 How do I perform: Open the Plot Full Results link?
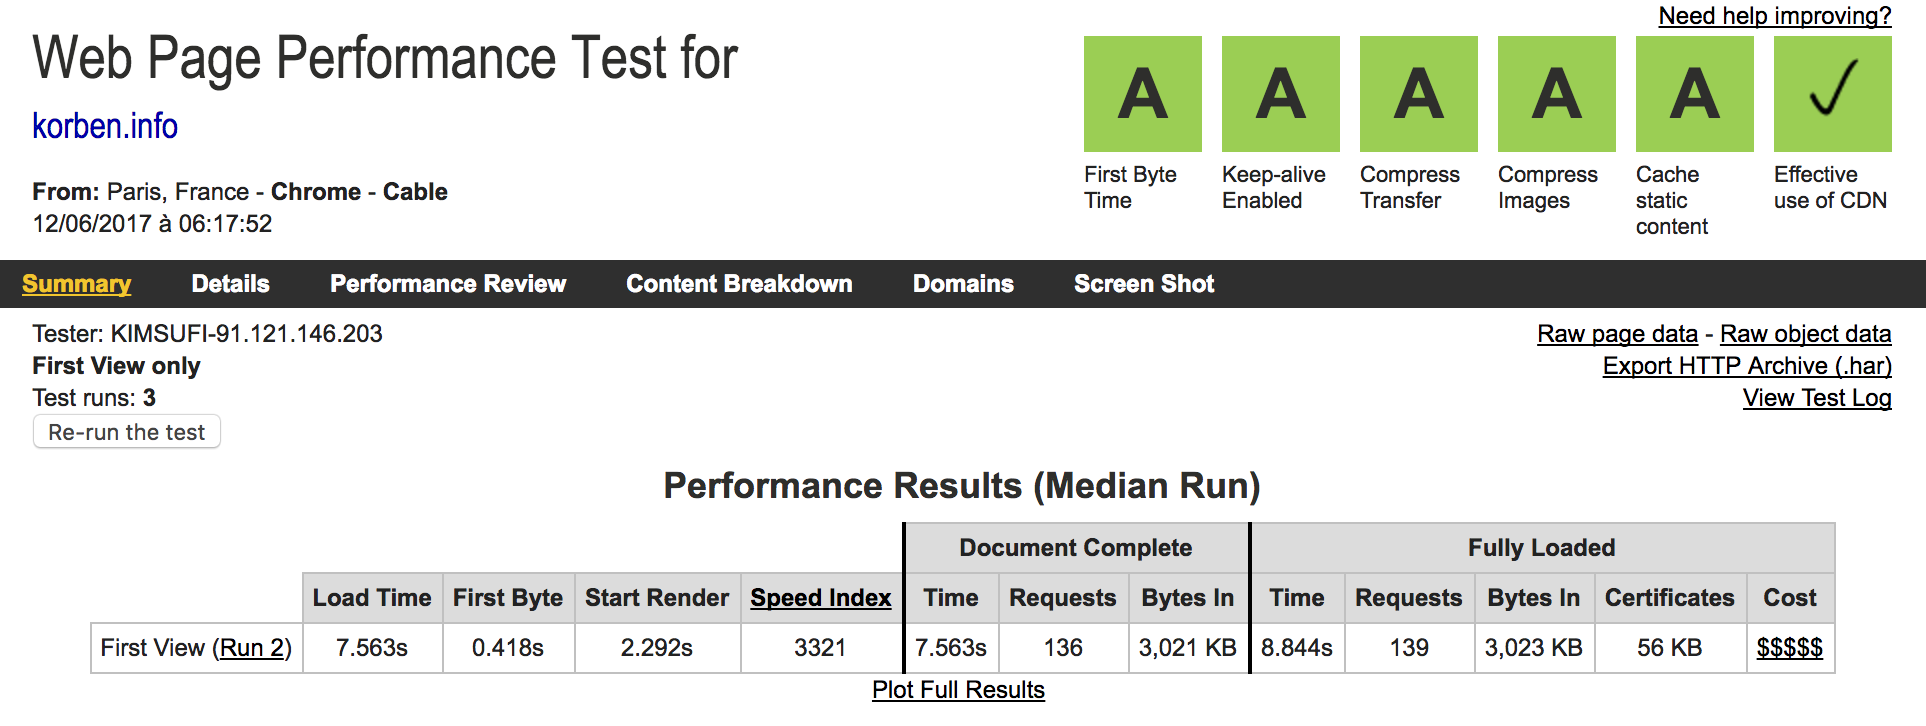958,690
